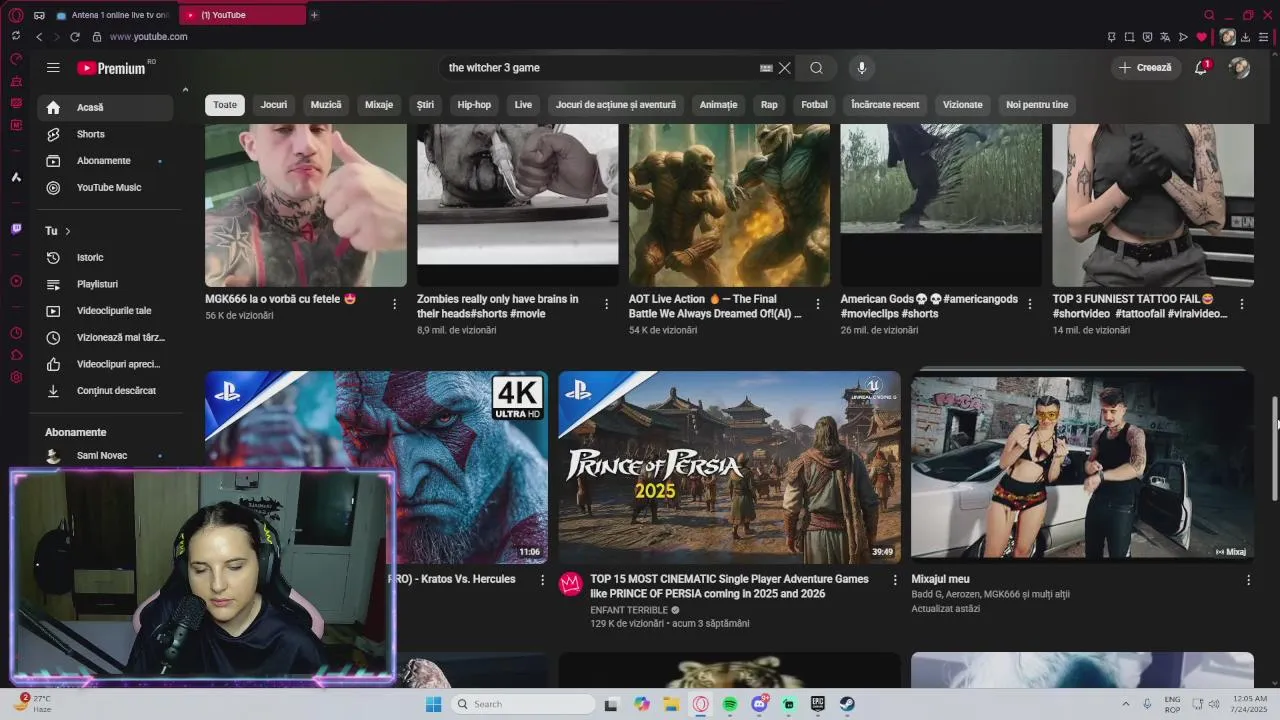This screenshot has height=720, width=1280.
Task: Open the account avatar menu
Action: click(1239, 68)
